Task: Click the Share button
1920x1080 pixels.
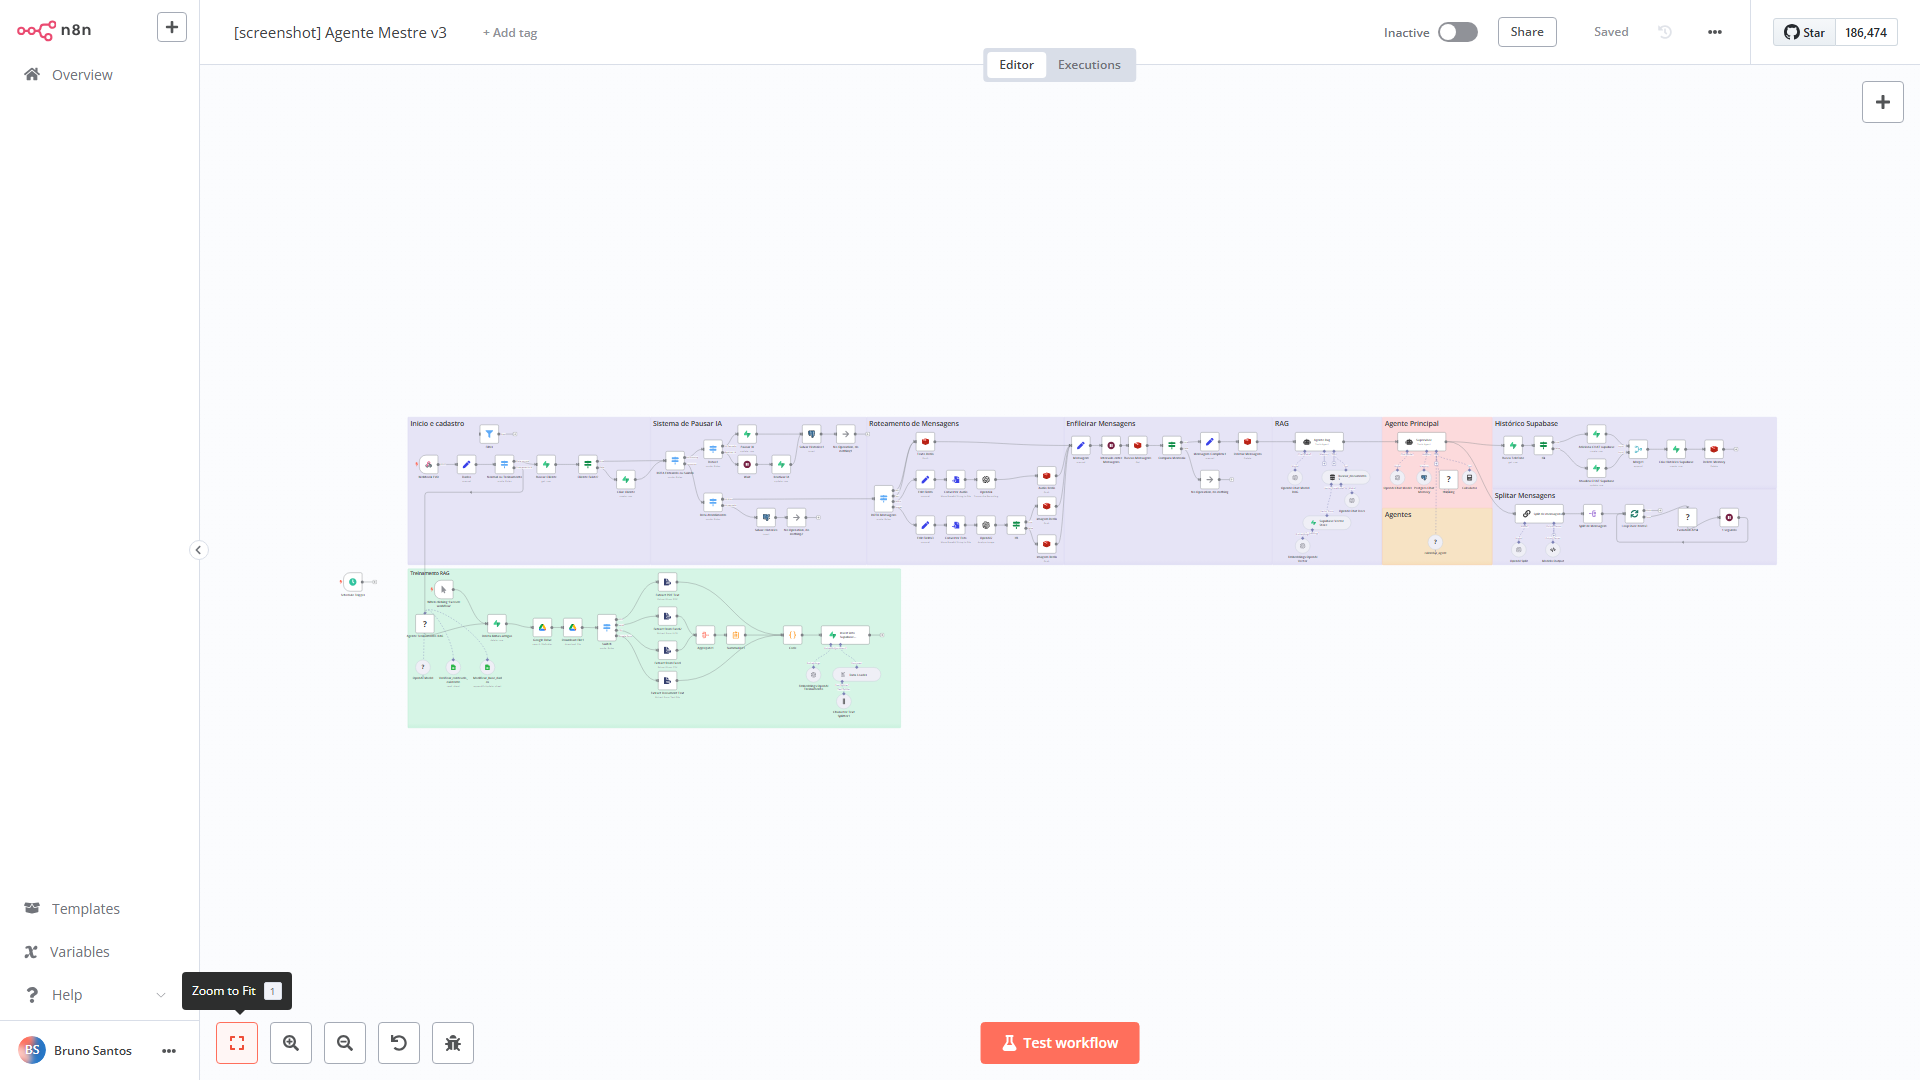Action: (x=1527, y=32)
